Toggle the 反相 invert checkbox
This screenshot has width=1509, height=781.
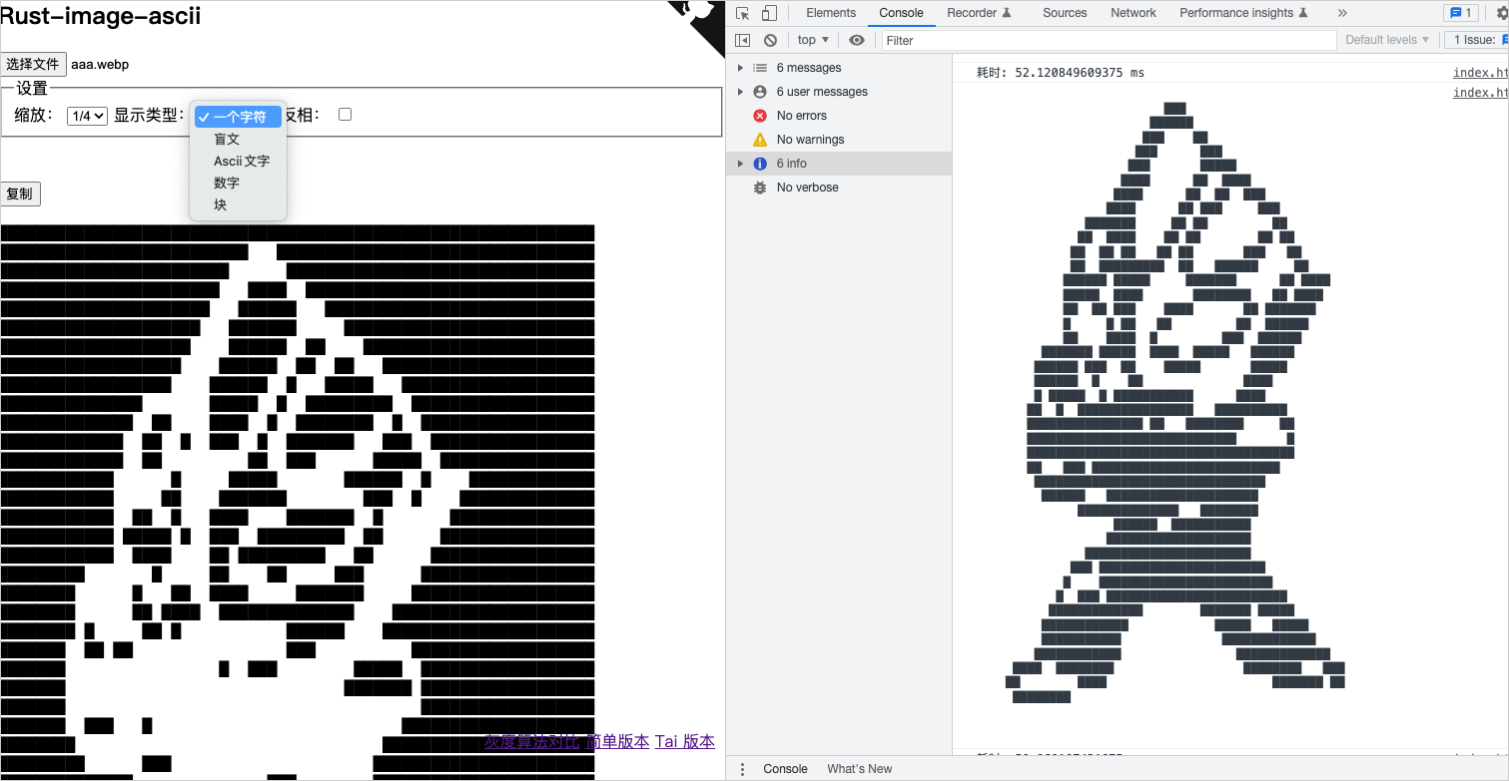(x=345, y=114)
